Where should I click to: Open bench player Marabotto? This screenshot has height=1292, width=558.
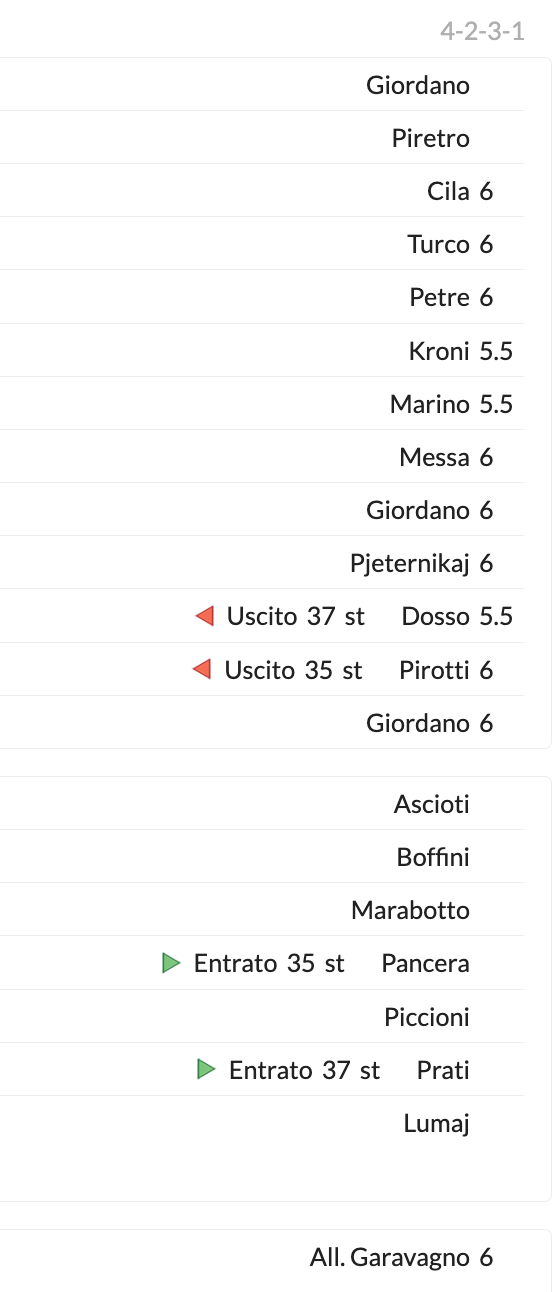click(x=411, y=910)
